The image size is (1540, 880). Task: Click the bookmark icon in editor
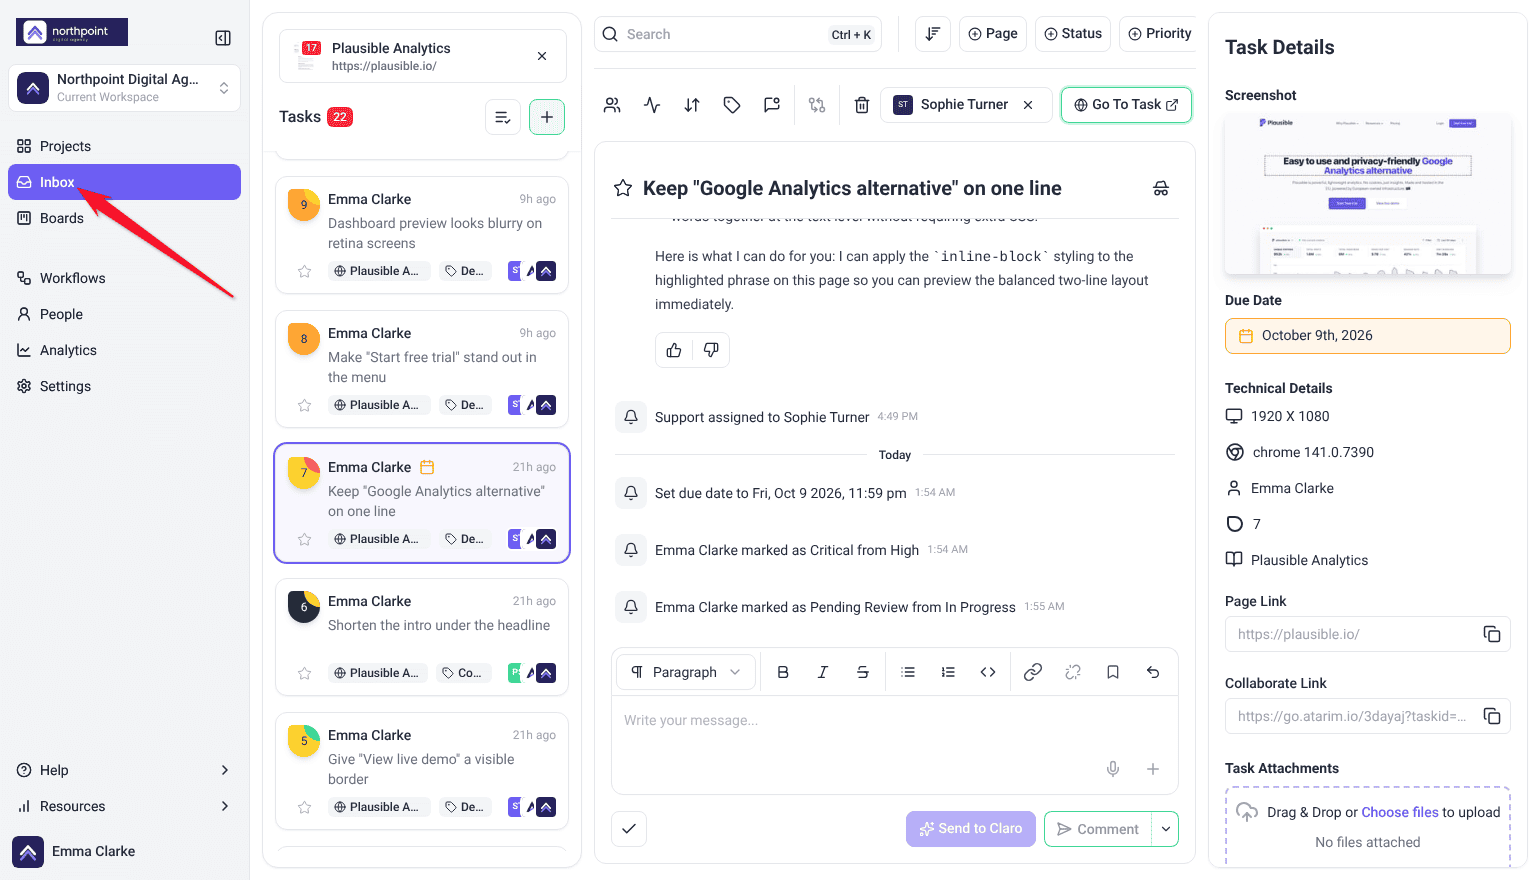[x=1113, y=672]
